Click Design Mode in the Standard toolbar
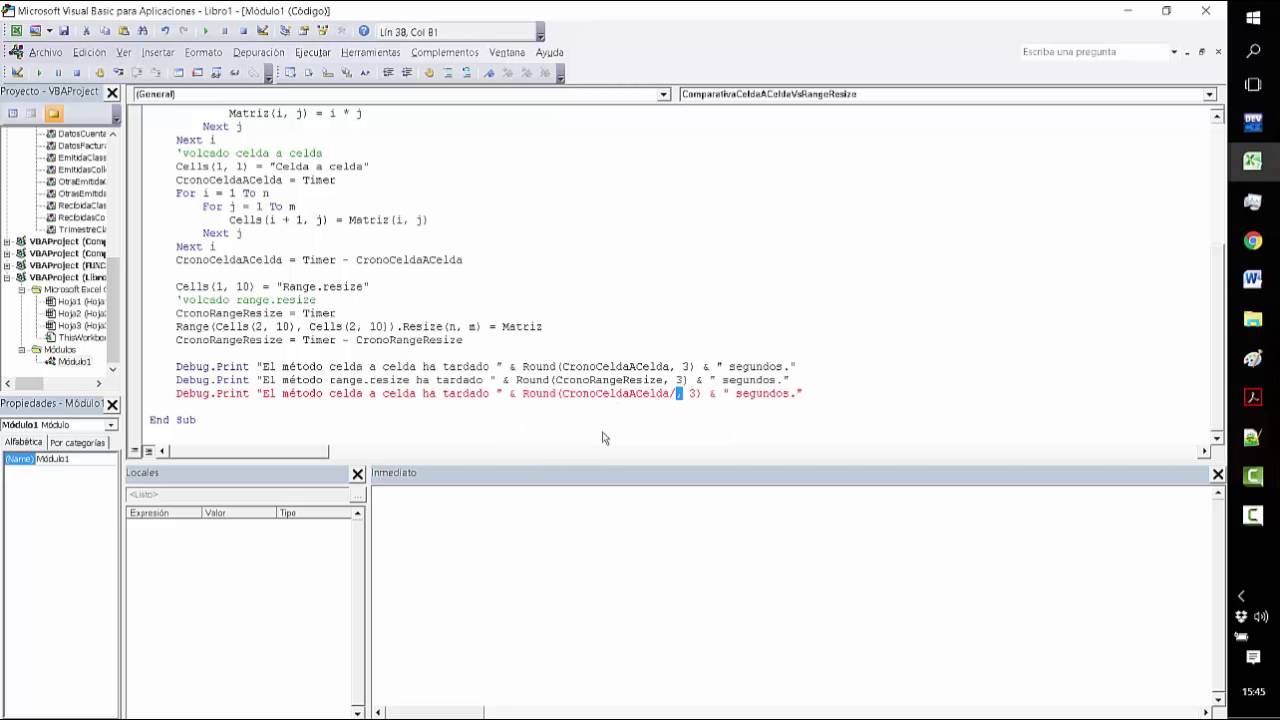1280x720 pixels. (262, 31)
